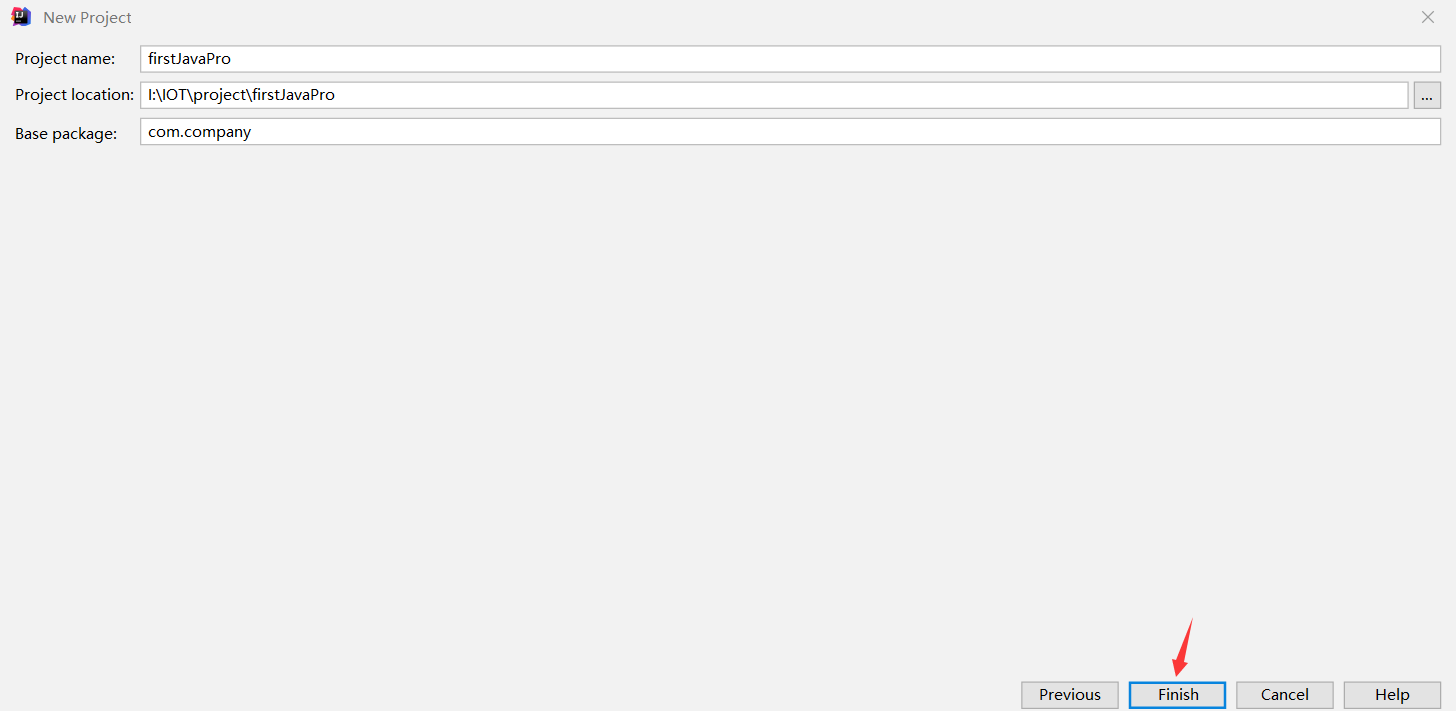Screen dimensions: 1456x711
Task: Go back with the Previous button
Action: point(1070,694)
